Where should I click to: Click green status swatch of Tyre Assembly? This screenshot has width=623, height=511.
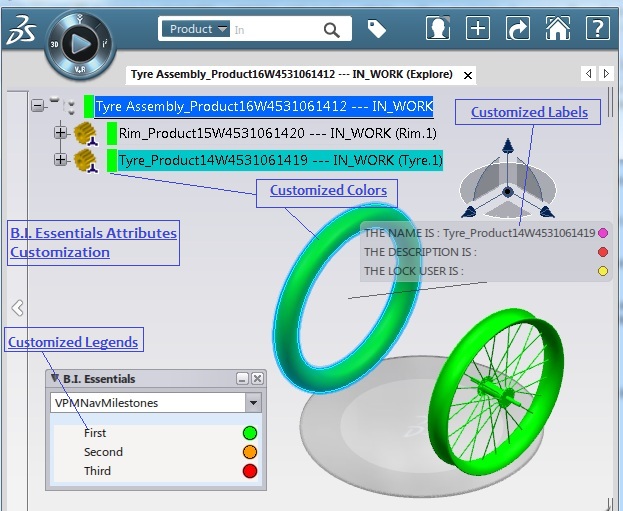click(x=89, y=106)
